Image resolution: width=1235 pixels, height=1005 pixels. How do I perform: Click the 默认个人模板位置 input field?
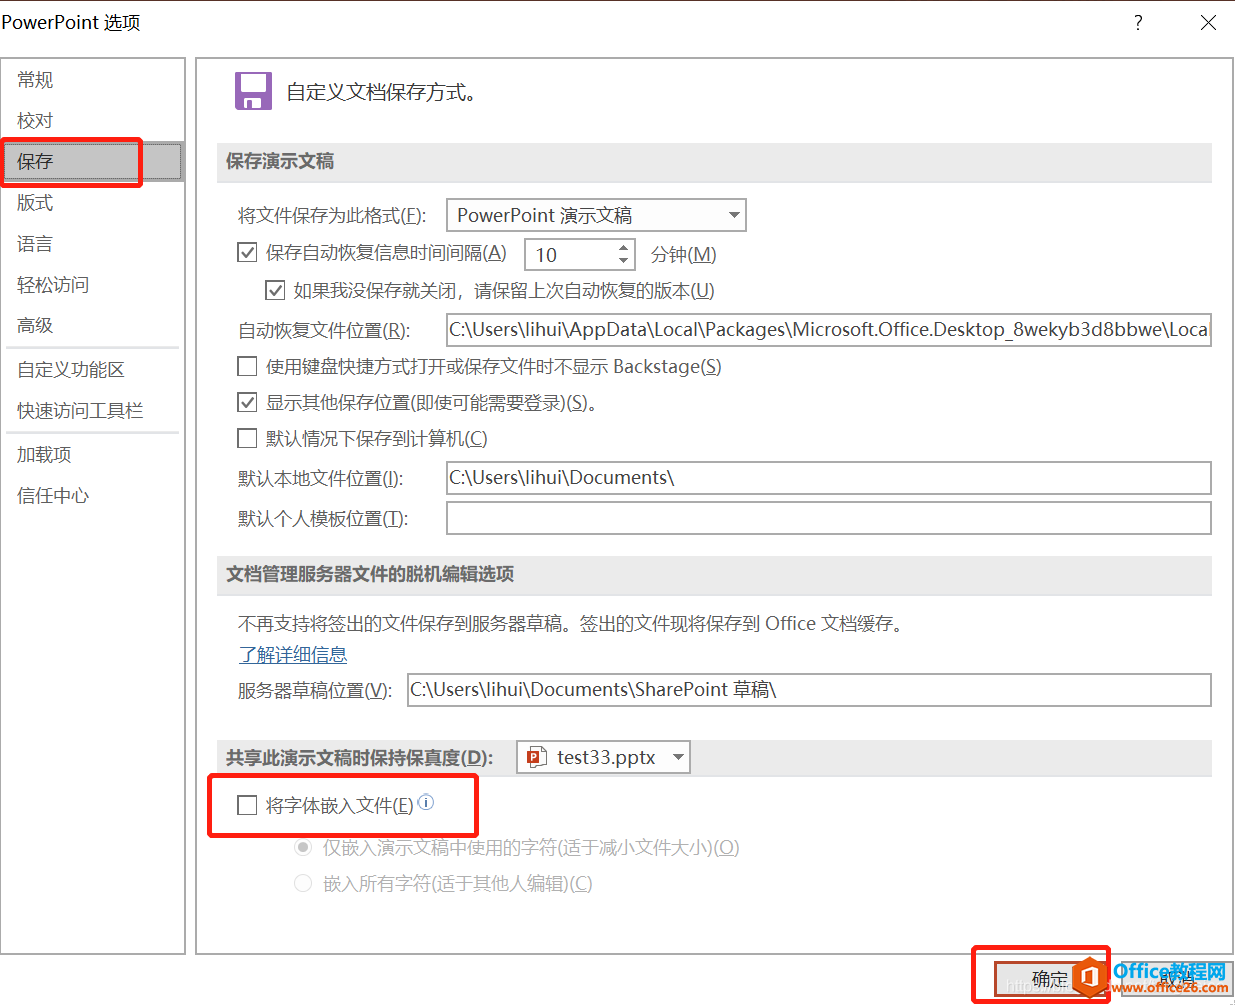tap(828, 517)
